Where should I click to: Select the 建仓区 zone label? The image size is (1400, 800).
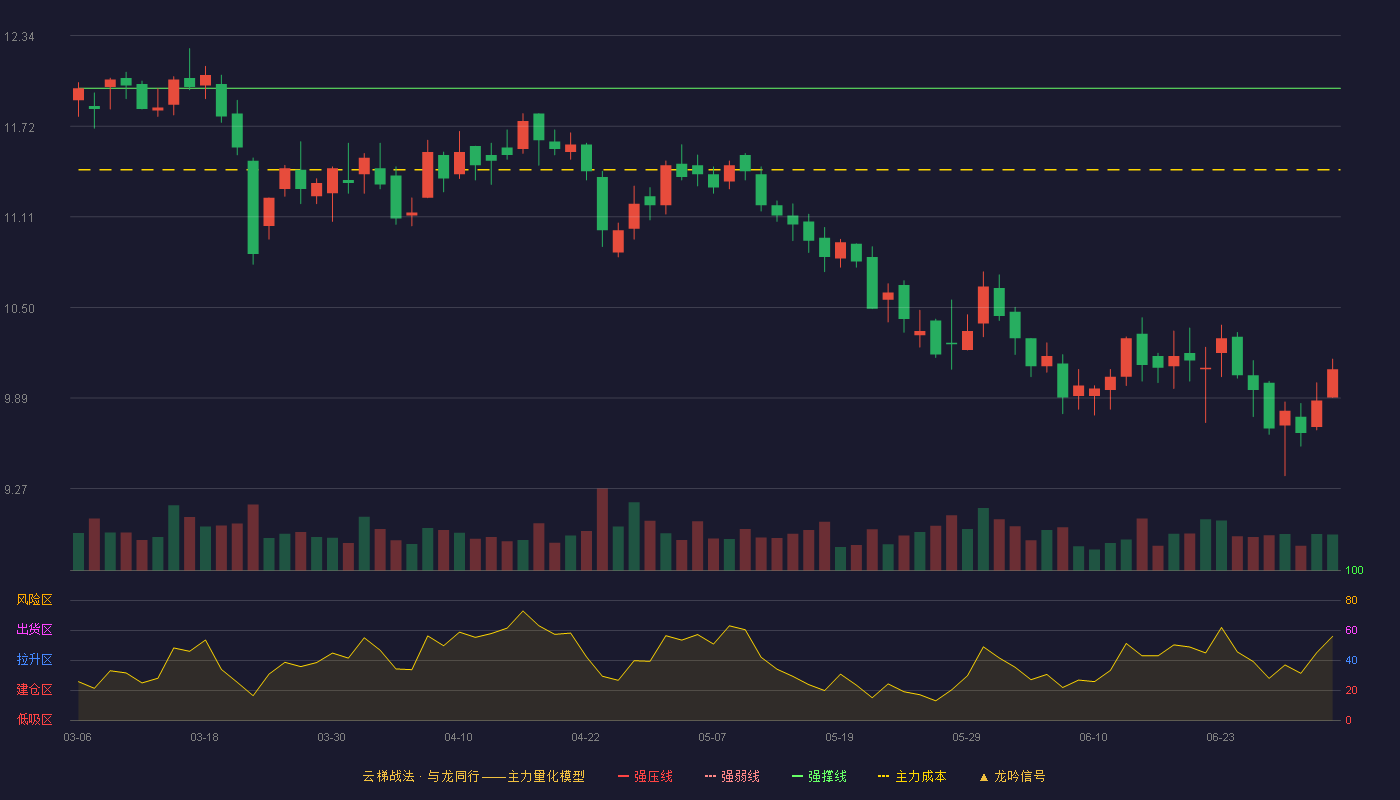pyautogui.click(x=34, y=690)
